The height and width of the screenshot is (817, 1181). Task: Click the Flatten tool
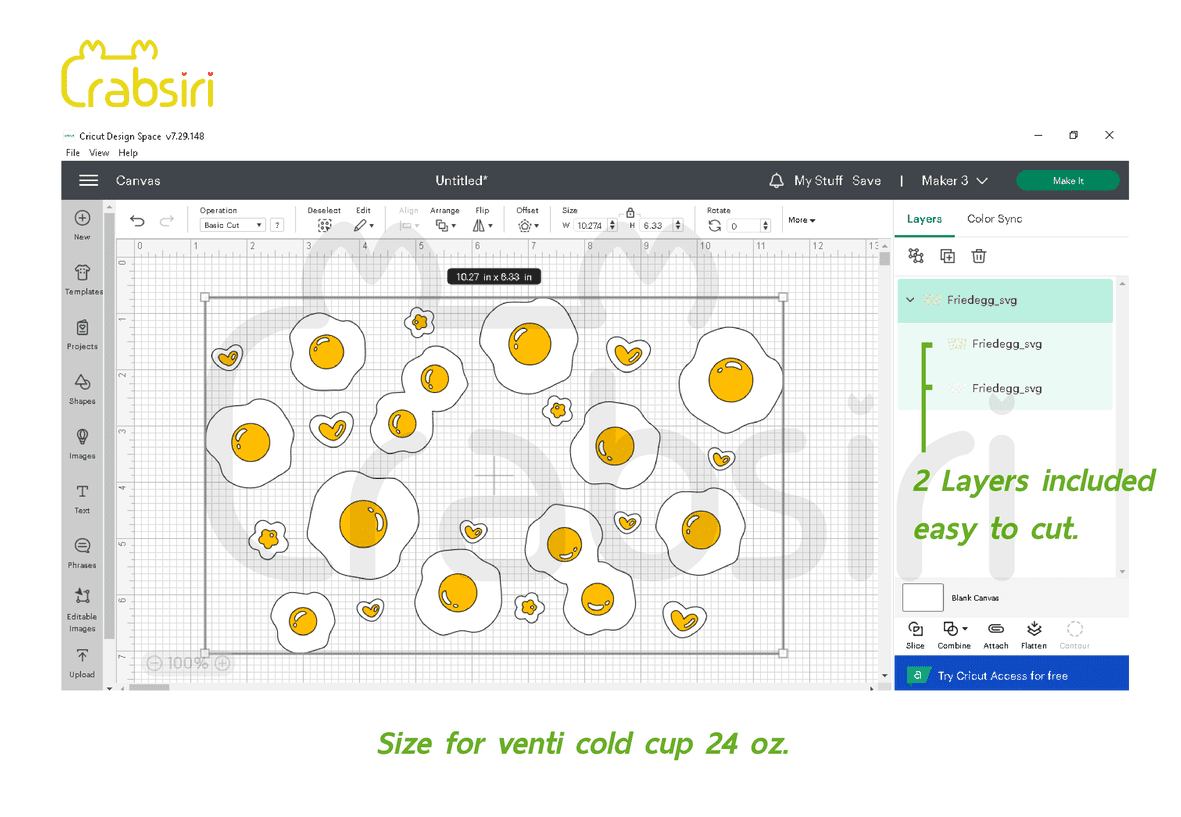click(1034, 633)
